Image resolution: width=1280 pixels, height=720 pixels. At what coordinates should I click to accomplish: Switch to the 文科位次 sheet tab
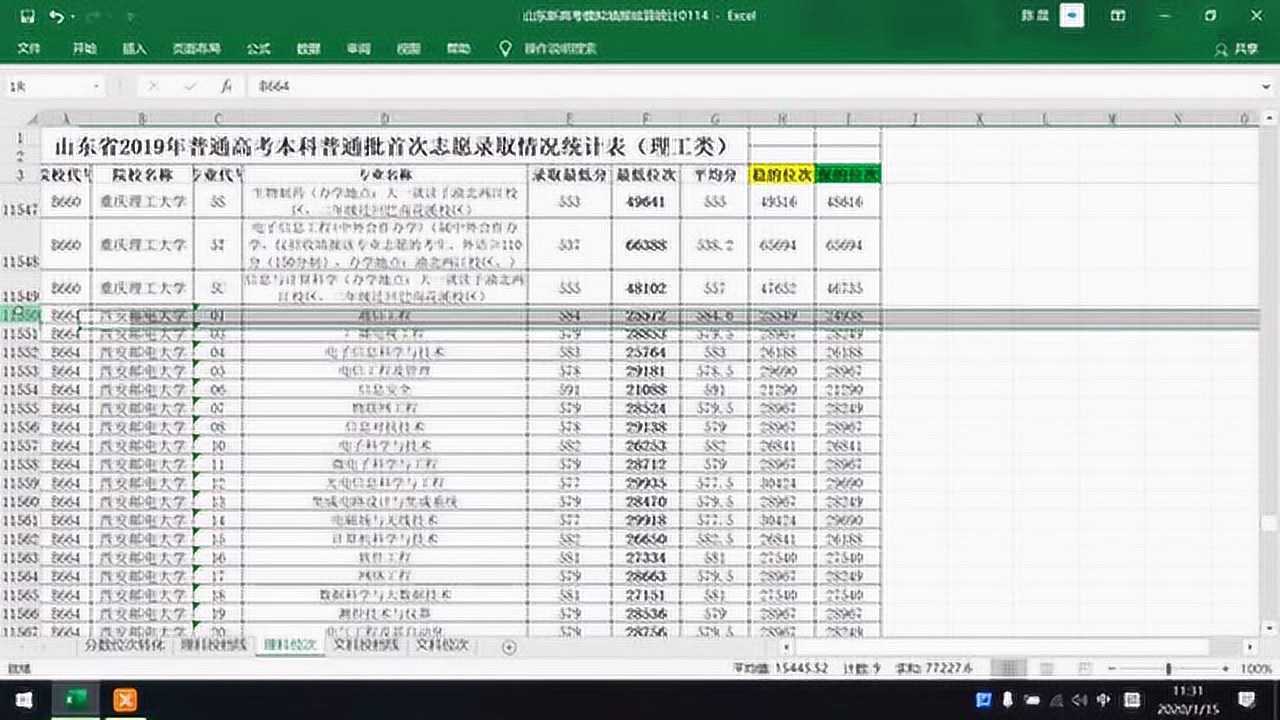441,646
